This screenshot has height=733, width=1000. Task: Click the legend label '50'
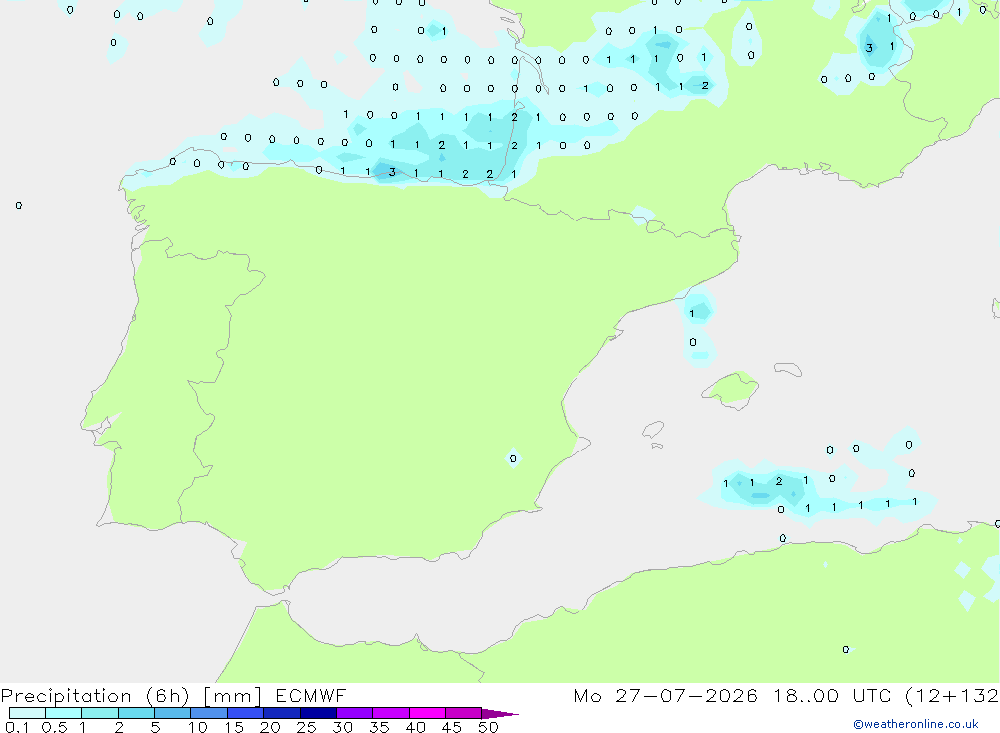click(x=488, y=727)
